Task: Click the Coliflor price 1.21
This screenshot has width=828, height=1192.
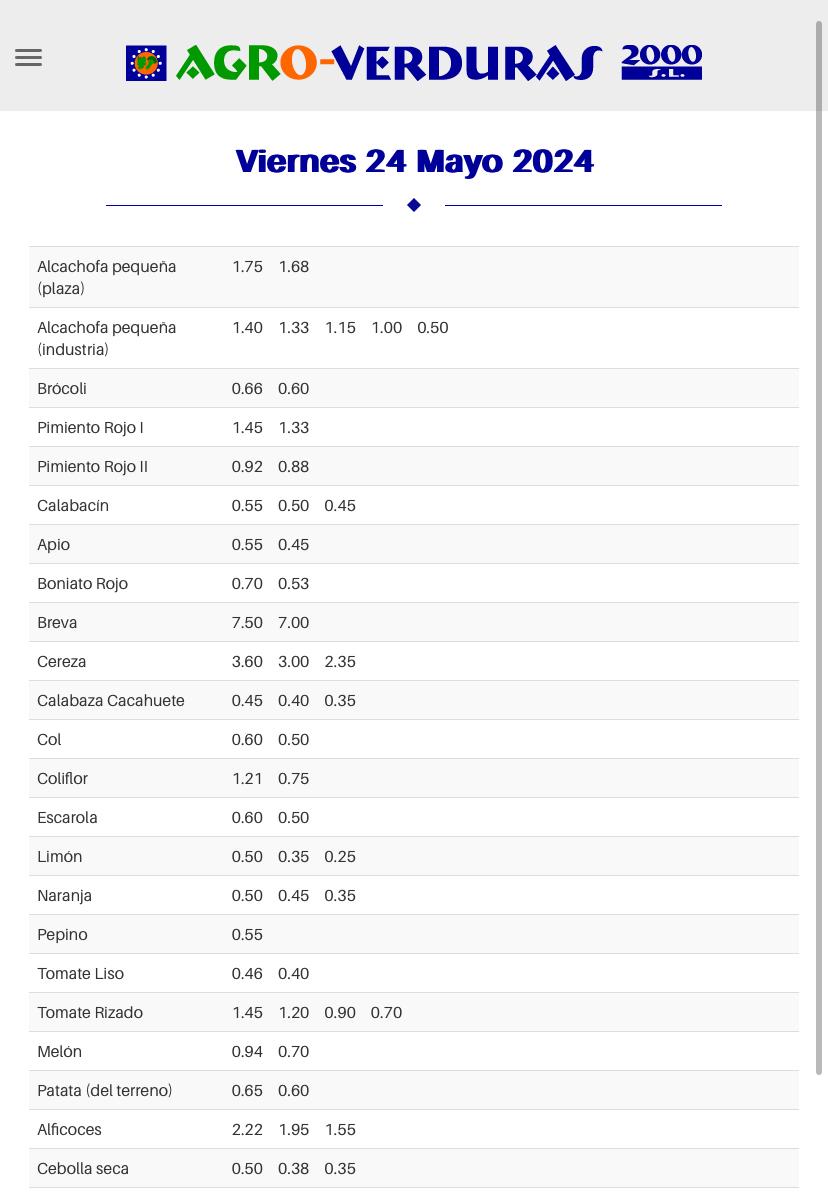Action: pos(247,778)
